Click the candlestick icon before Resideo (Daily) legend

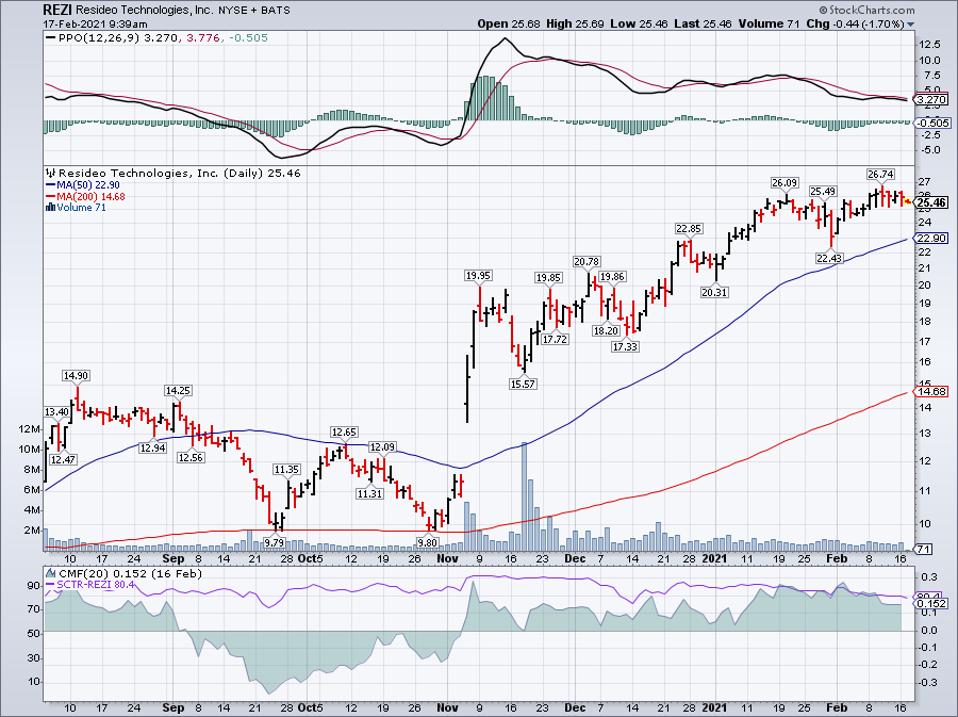(x=51, y=173)
